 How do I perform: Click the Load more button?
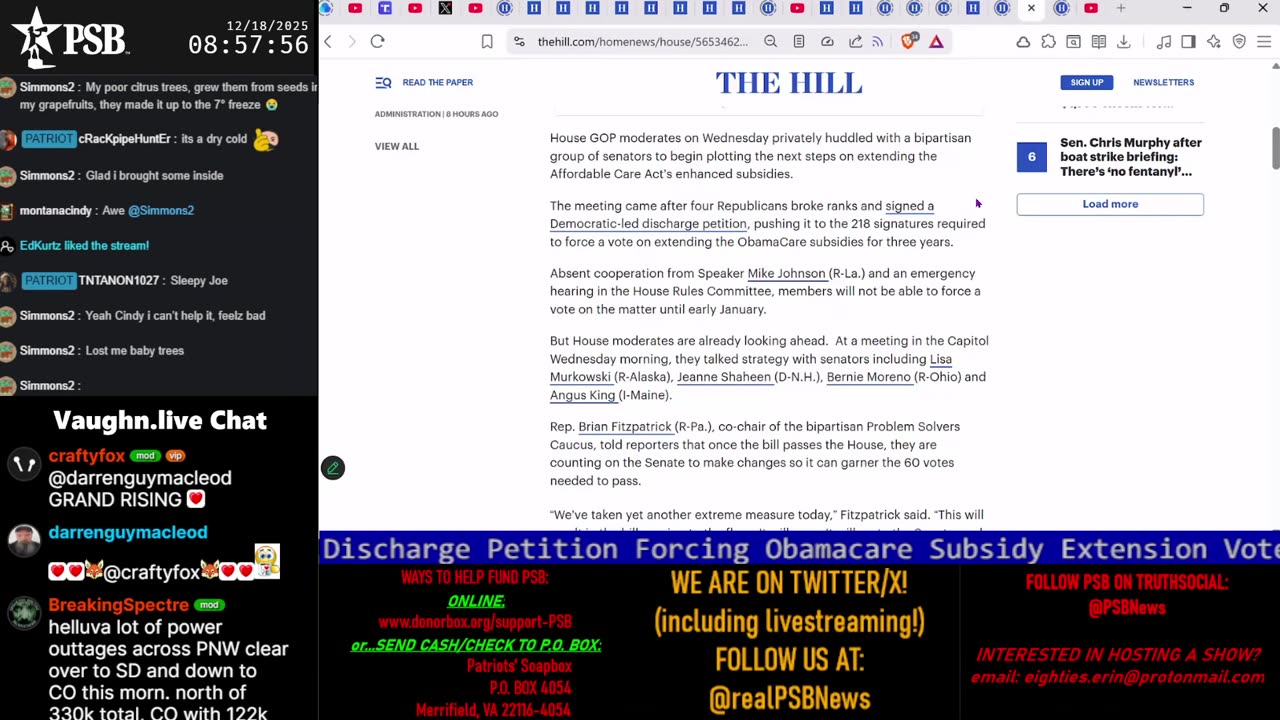click(x=1110, y=204)
